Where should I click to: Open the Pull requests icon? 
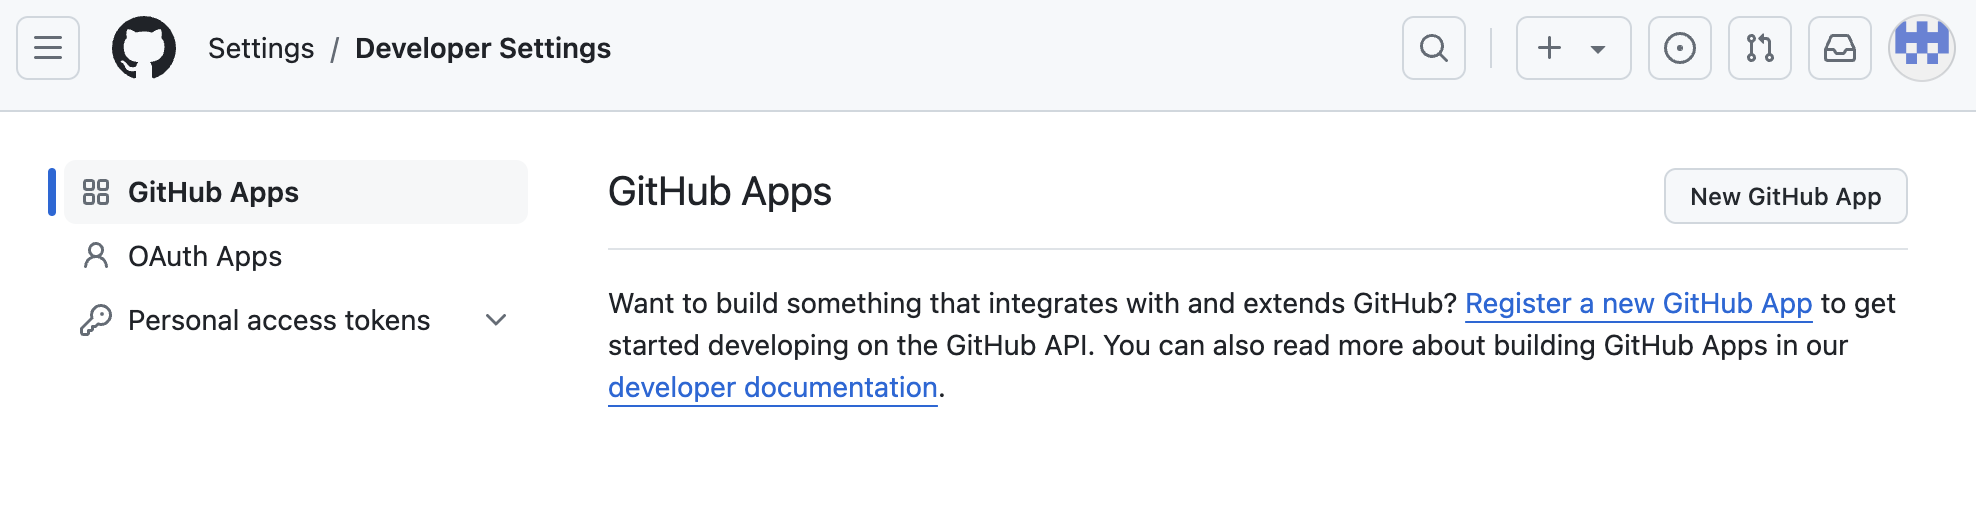click(x=1760, y=48)
